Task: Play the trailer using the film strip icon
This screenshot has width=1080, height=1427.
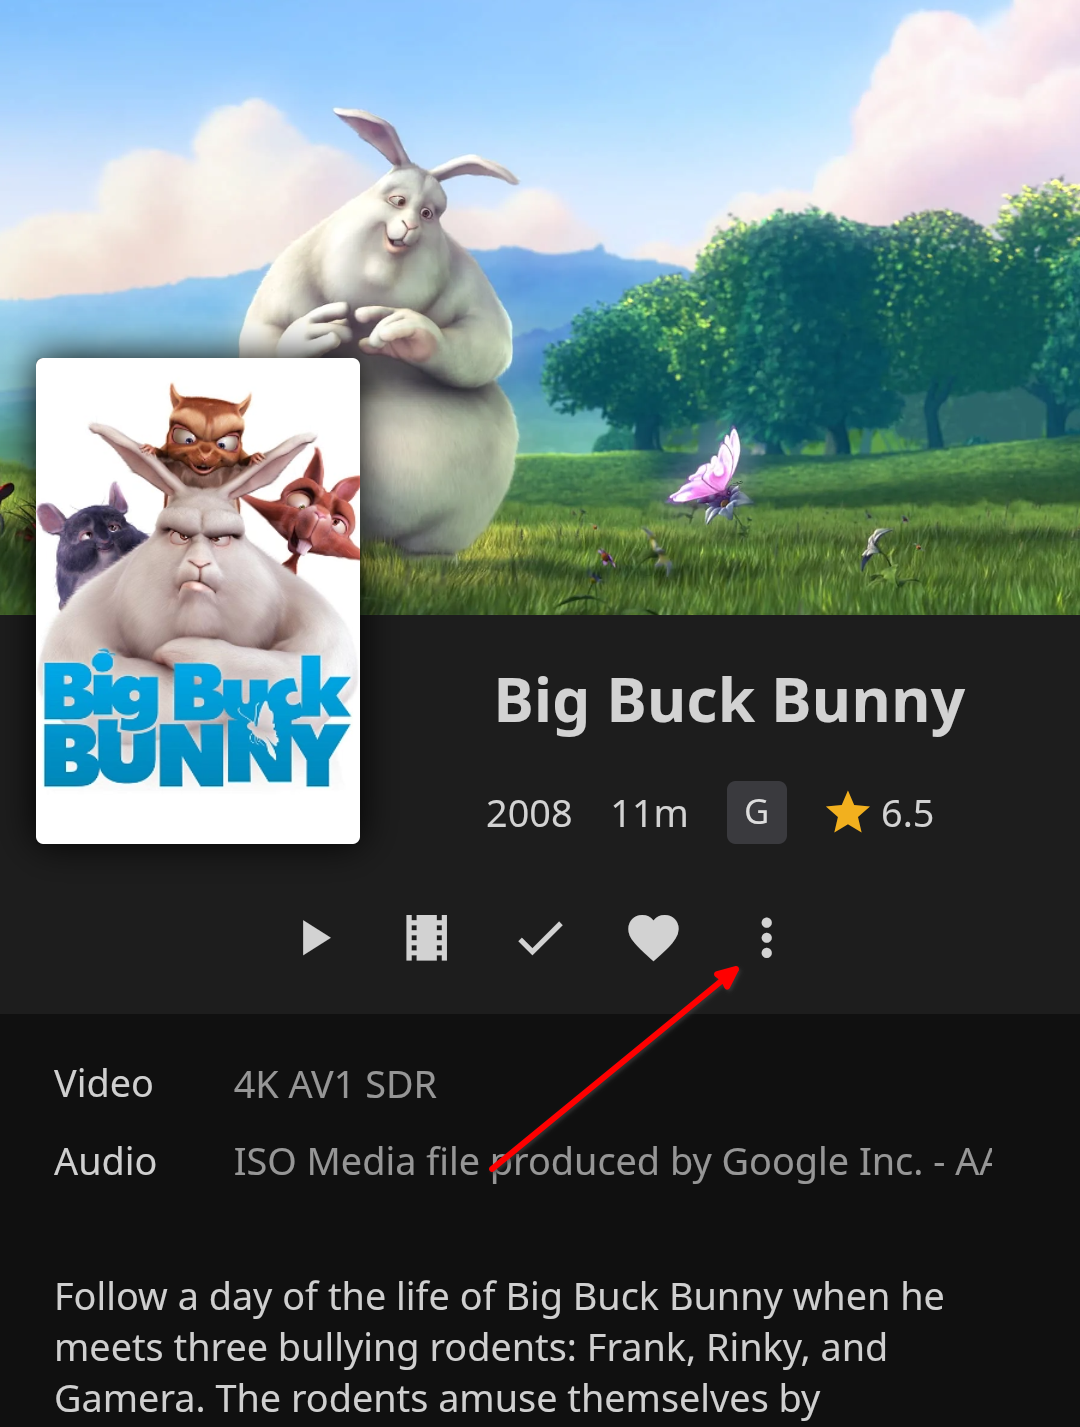Action: pyautogui.click(x=427, y=939)
